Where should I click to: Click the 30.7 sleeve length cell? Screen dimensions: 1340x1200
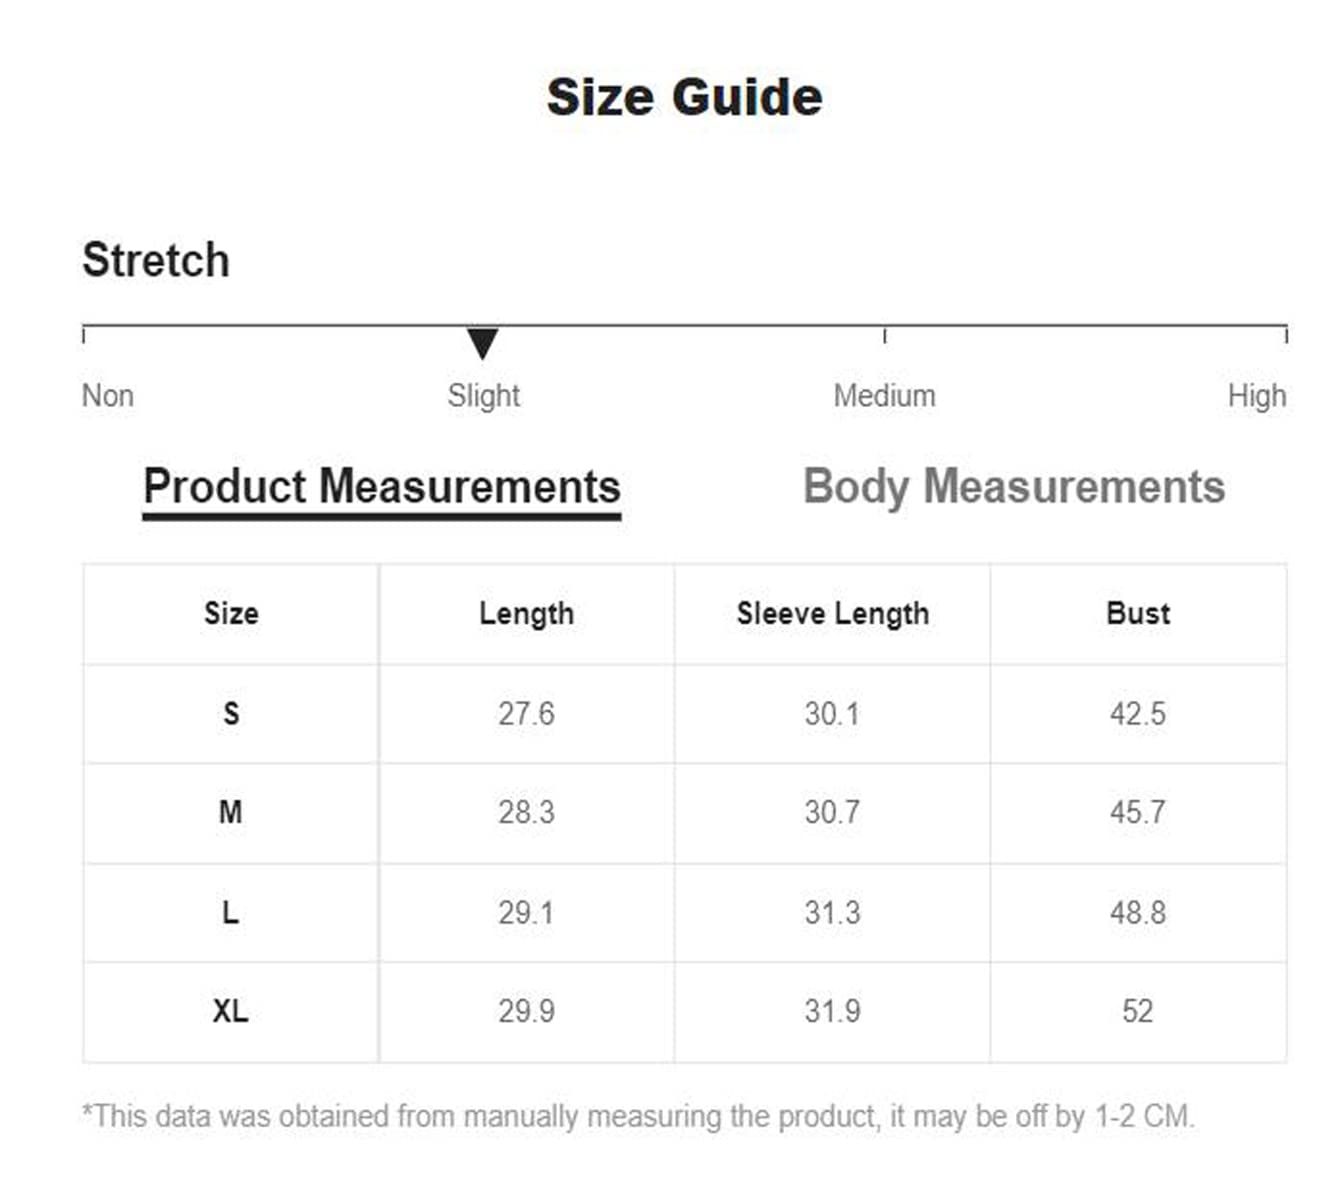tap(832, 812)
